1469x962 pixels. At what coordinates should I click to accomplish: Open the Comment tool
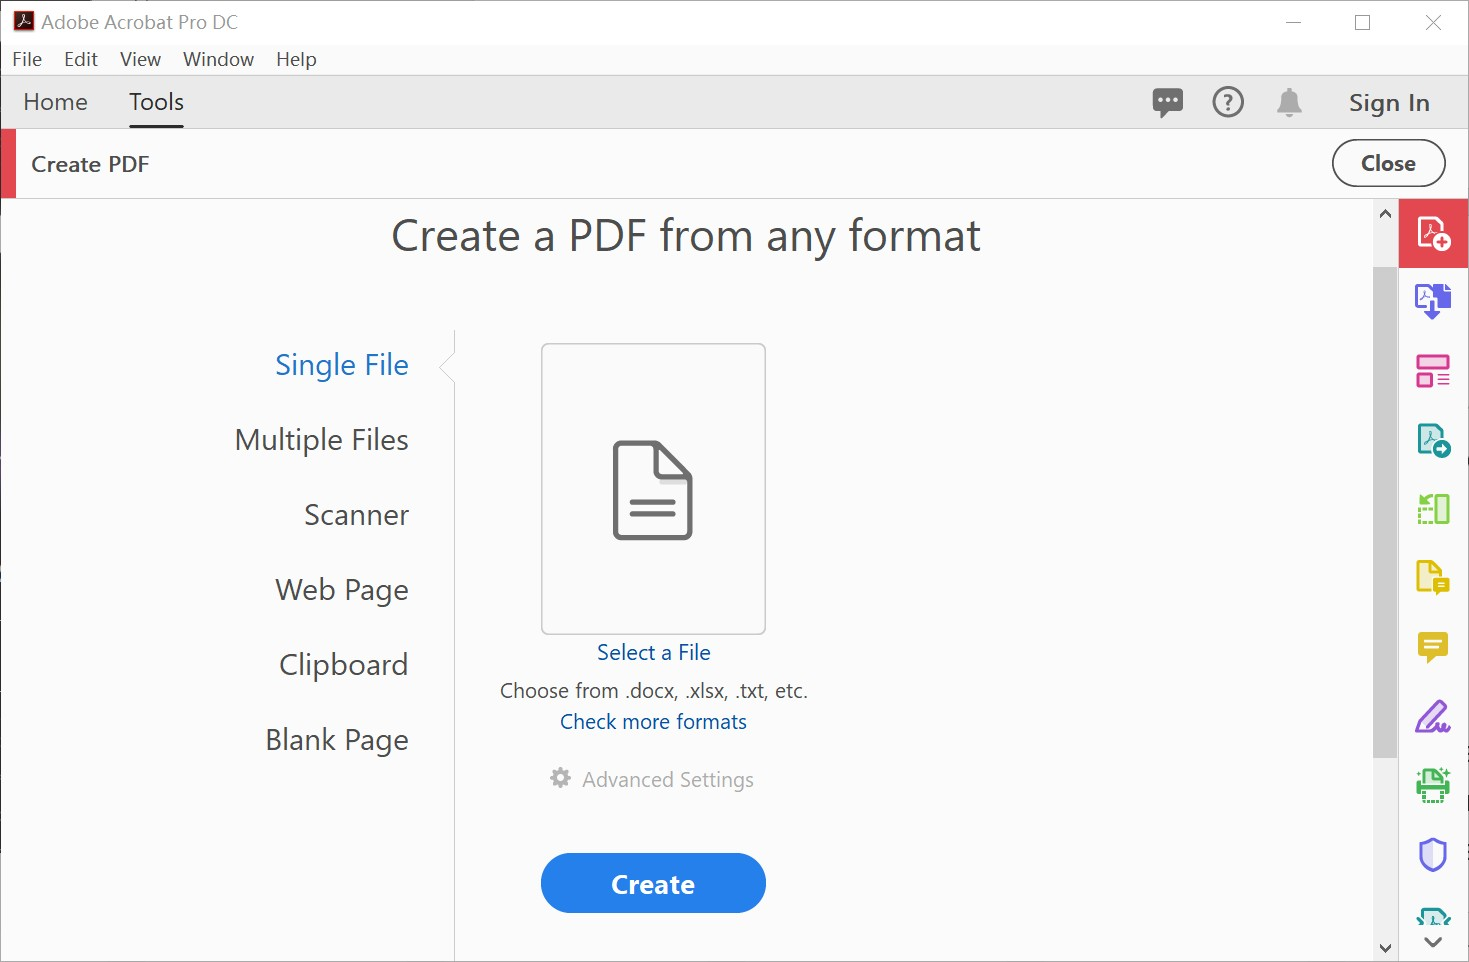tap(1433, 646)
